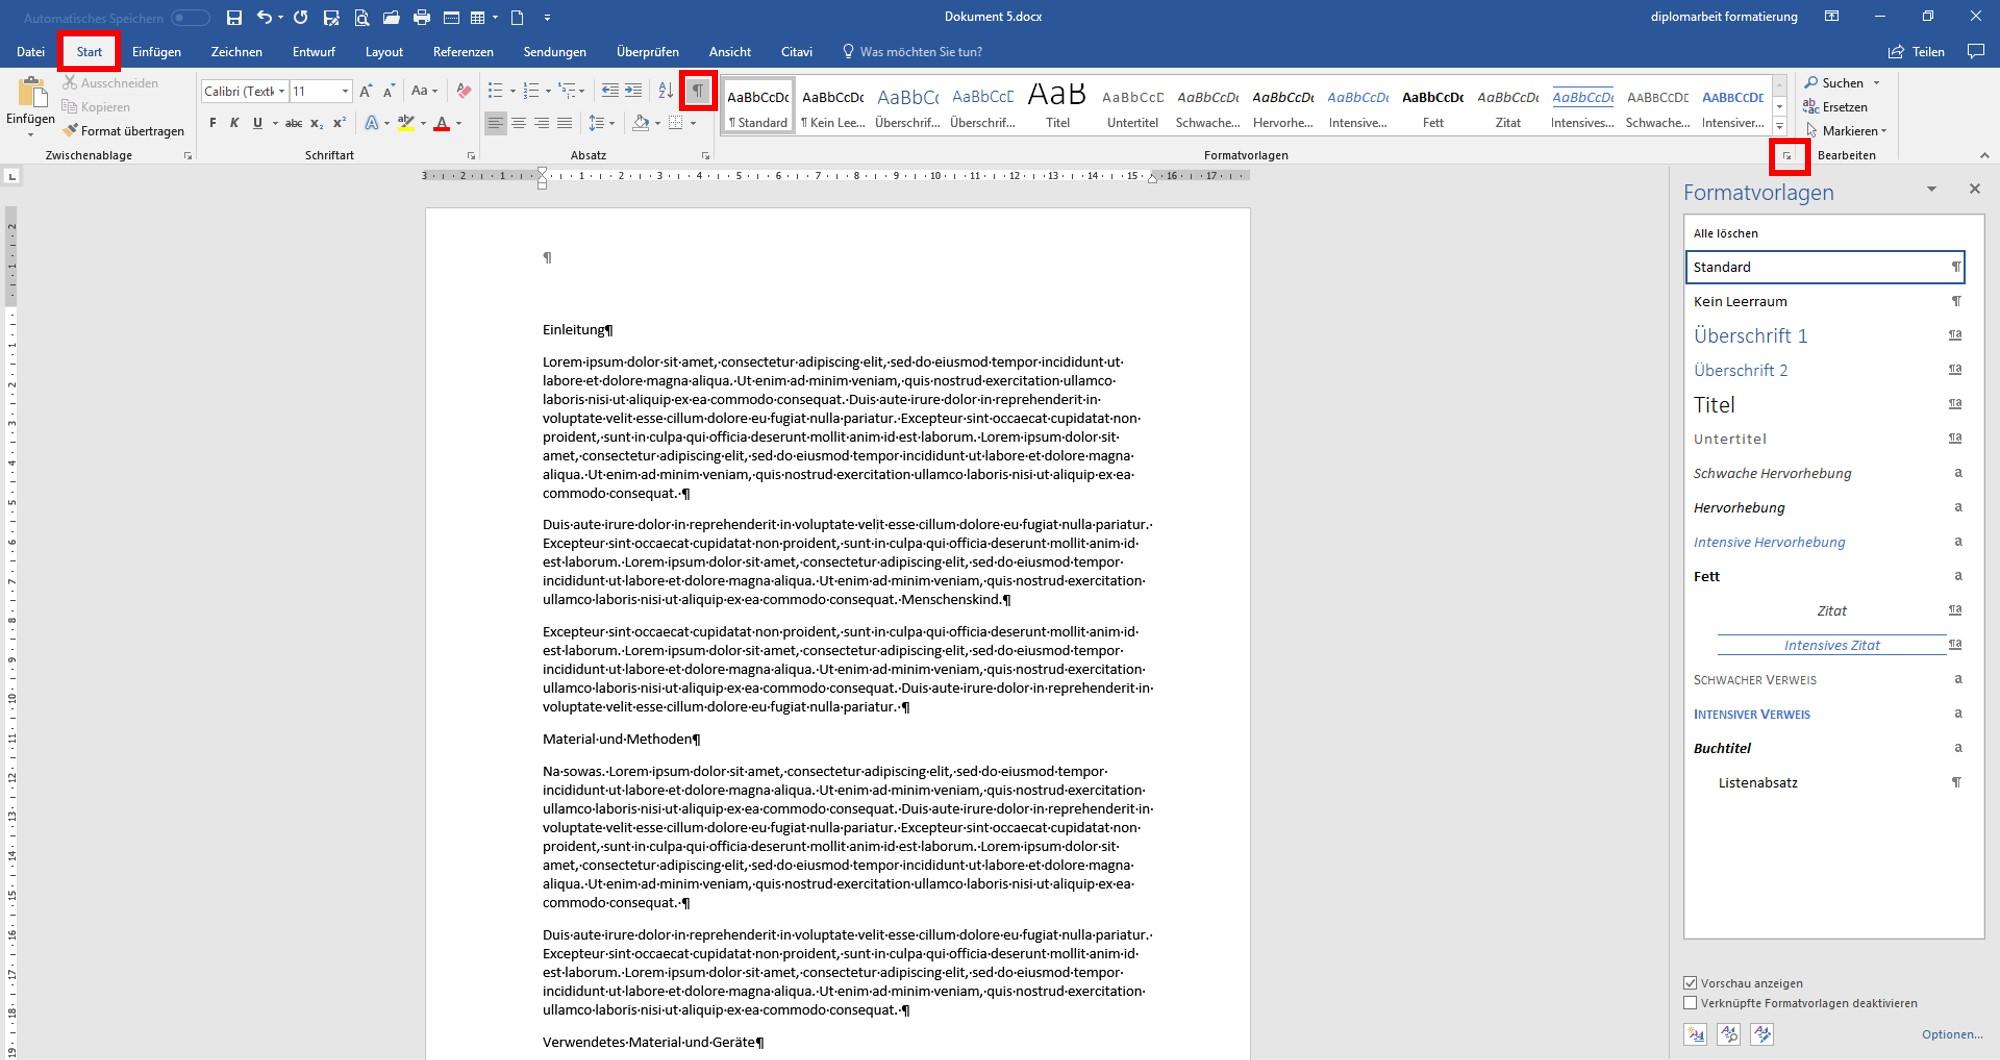Toggle left alignment button

click(496, 123)
